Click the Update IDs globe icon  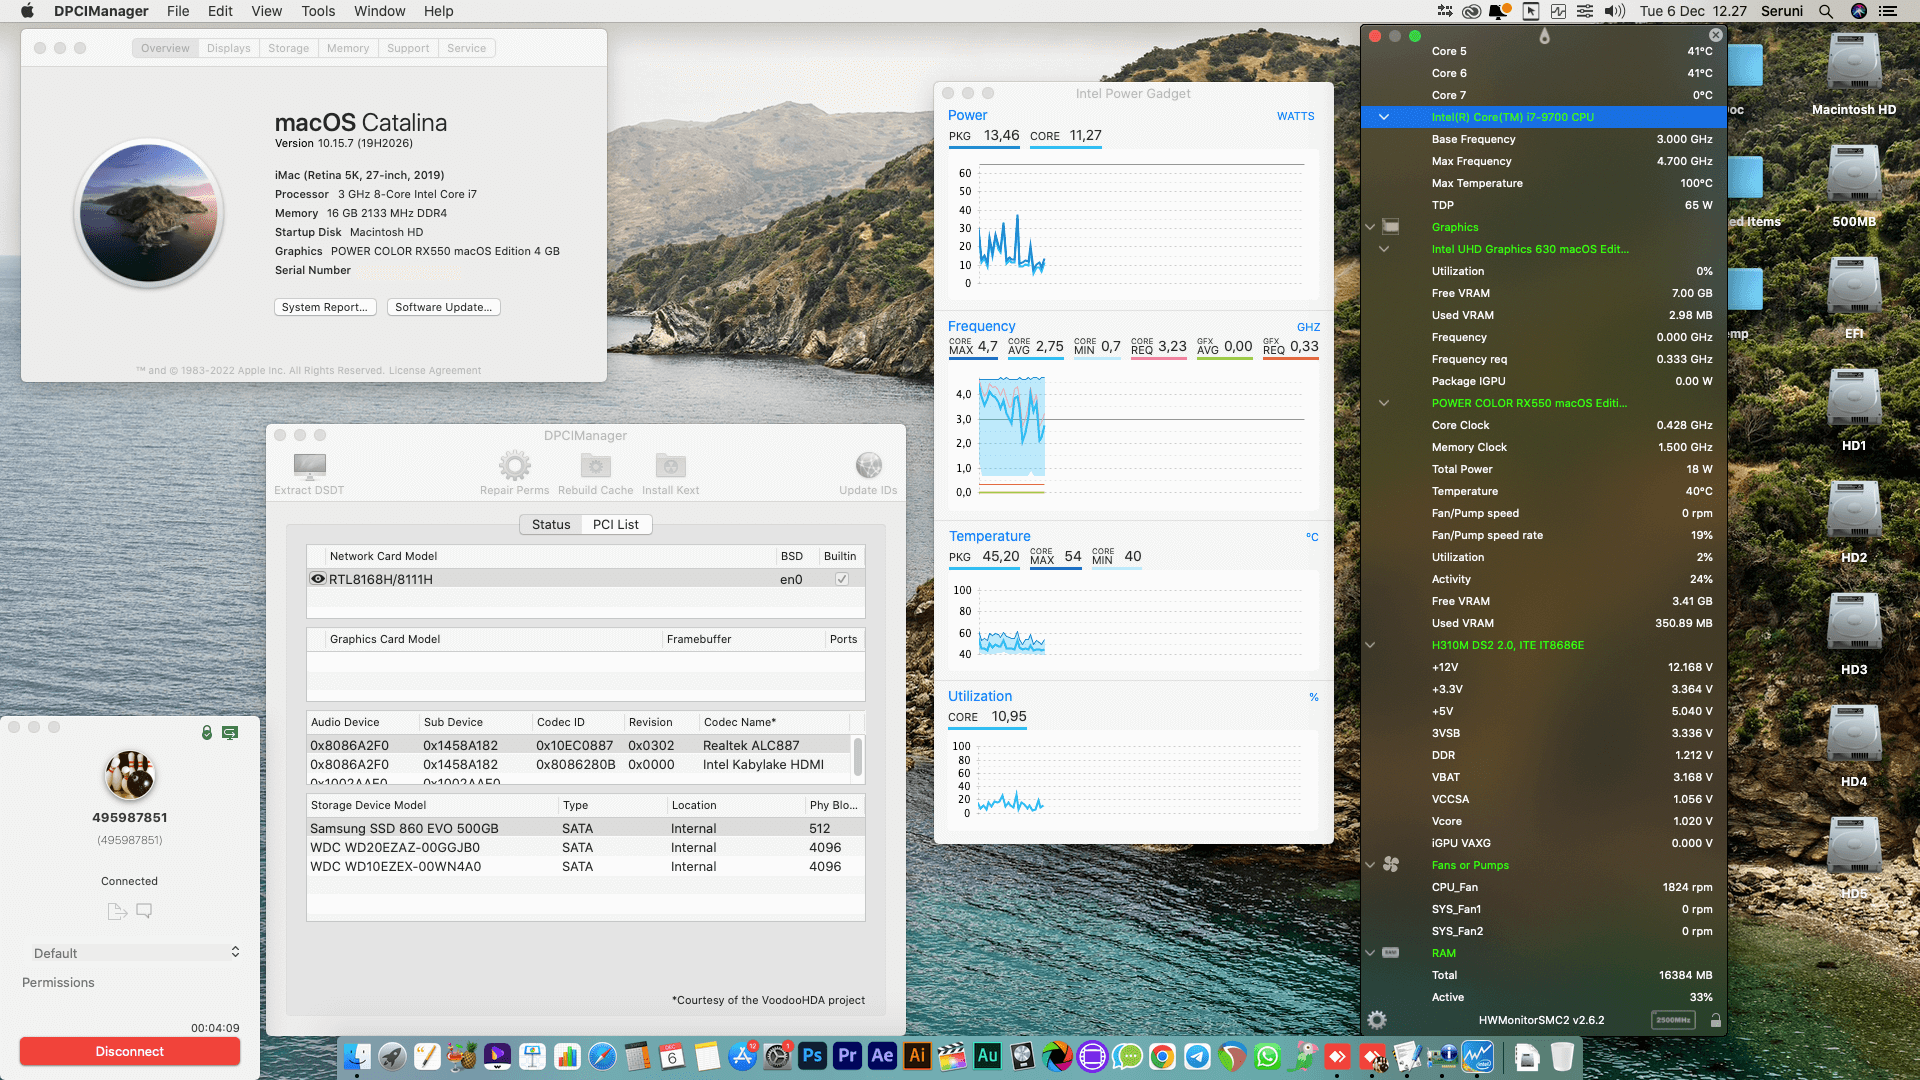coord(868,466)
